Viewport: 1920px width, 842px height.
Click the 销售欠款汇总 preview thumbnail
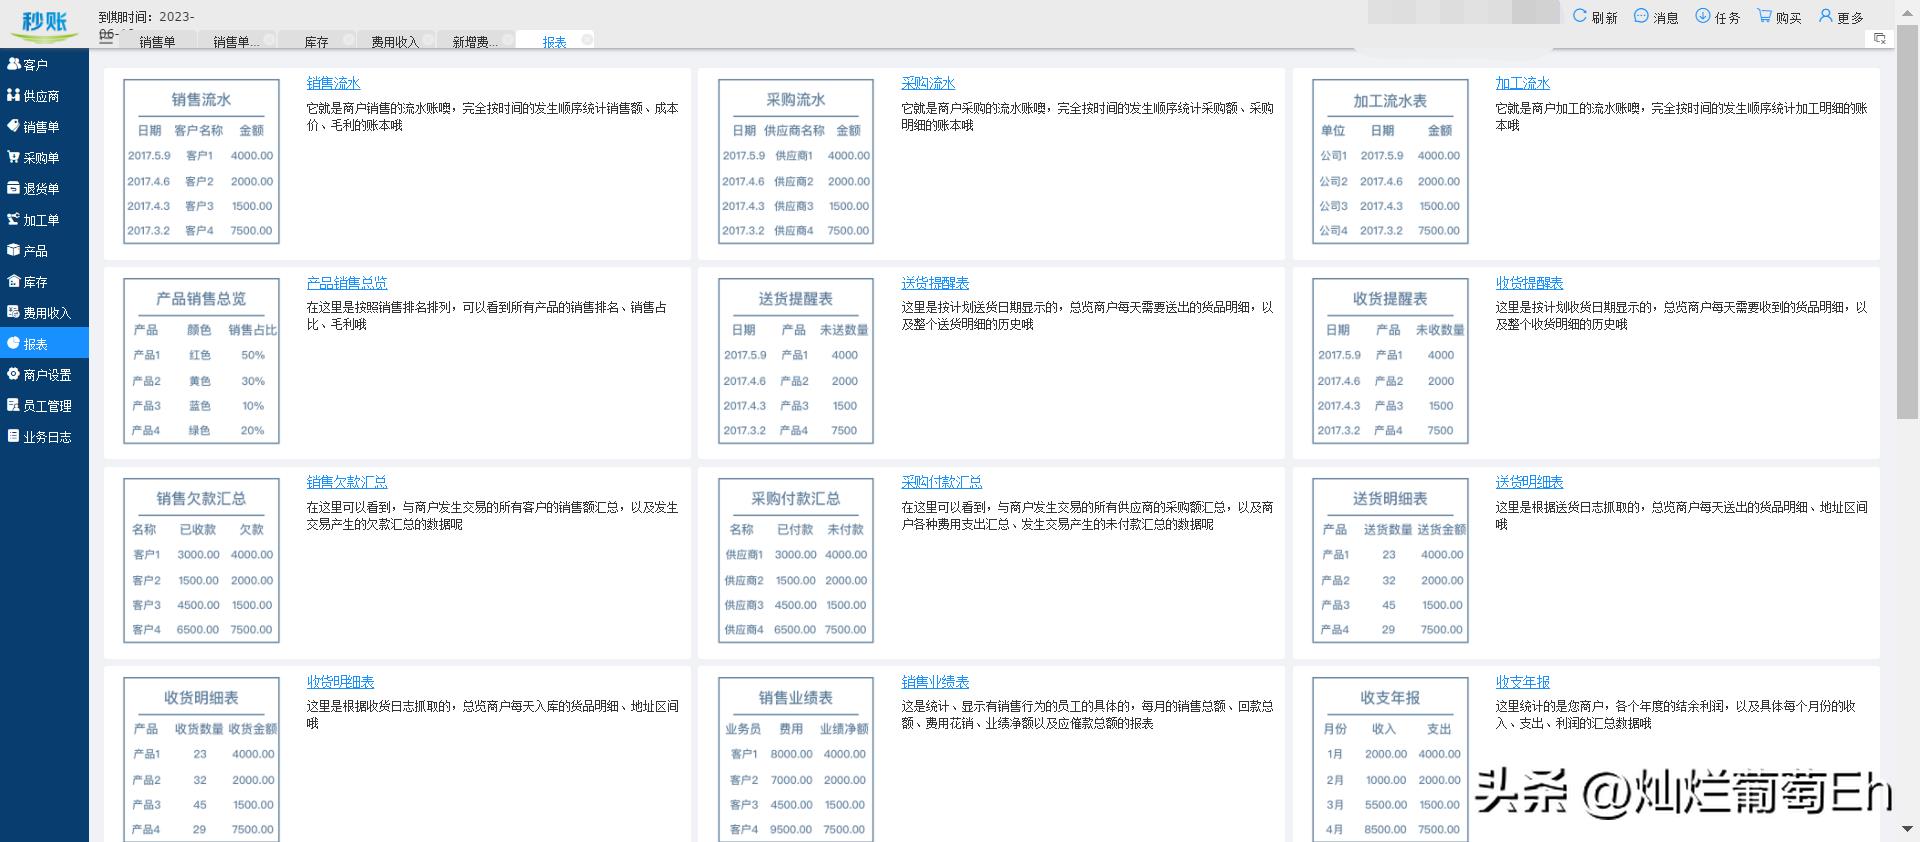pos(201,560)
